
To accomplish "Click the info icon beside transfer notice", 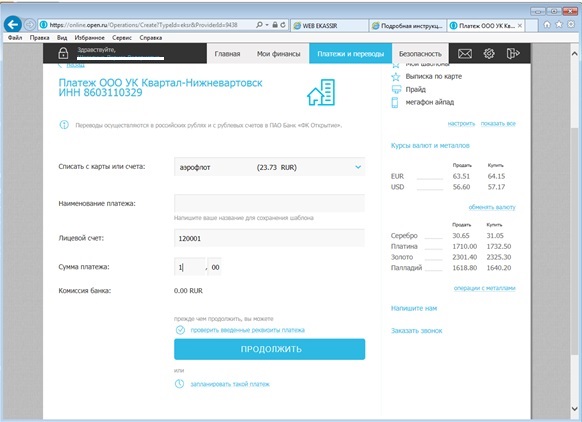I will (64, 125).
